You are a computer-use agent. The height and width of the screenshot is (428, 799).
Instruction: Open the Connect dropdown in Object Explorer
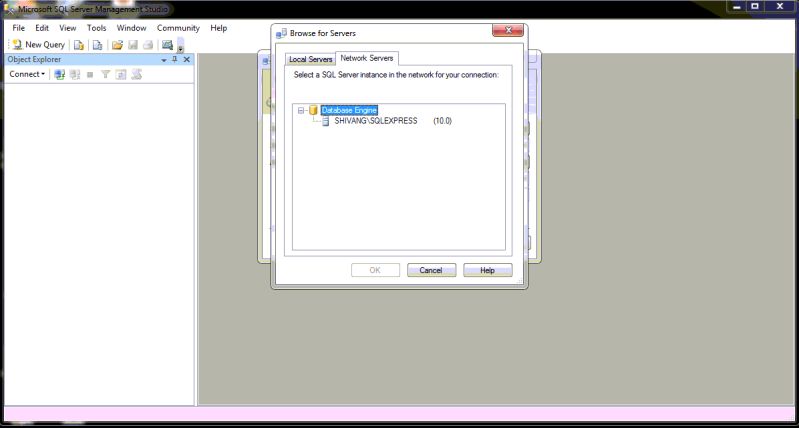(x=27, y=74)
